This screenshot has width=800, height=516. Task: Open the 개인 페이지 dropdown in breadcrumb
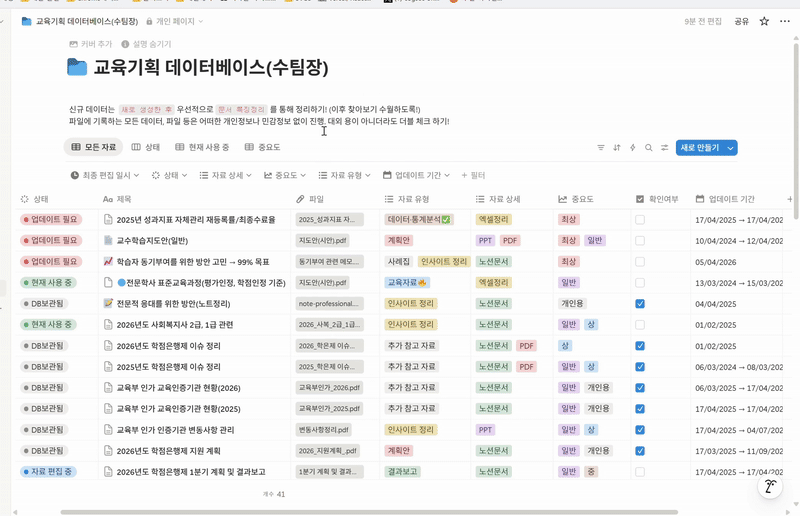174,21
